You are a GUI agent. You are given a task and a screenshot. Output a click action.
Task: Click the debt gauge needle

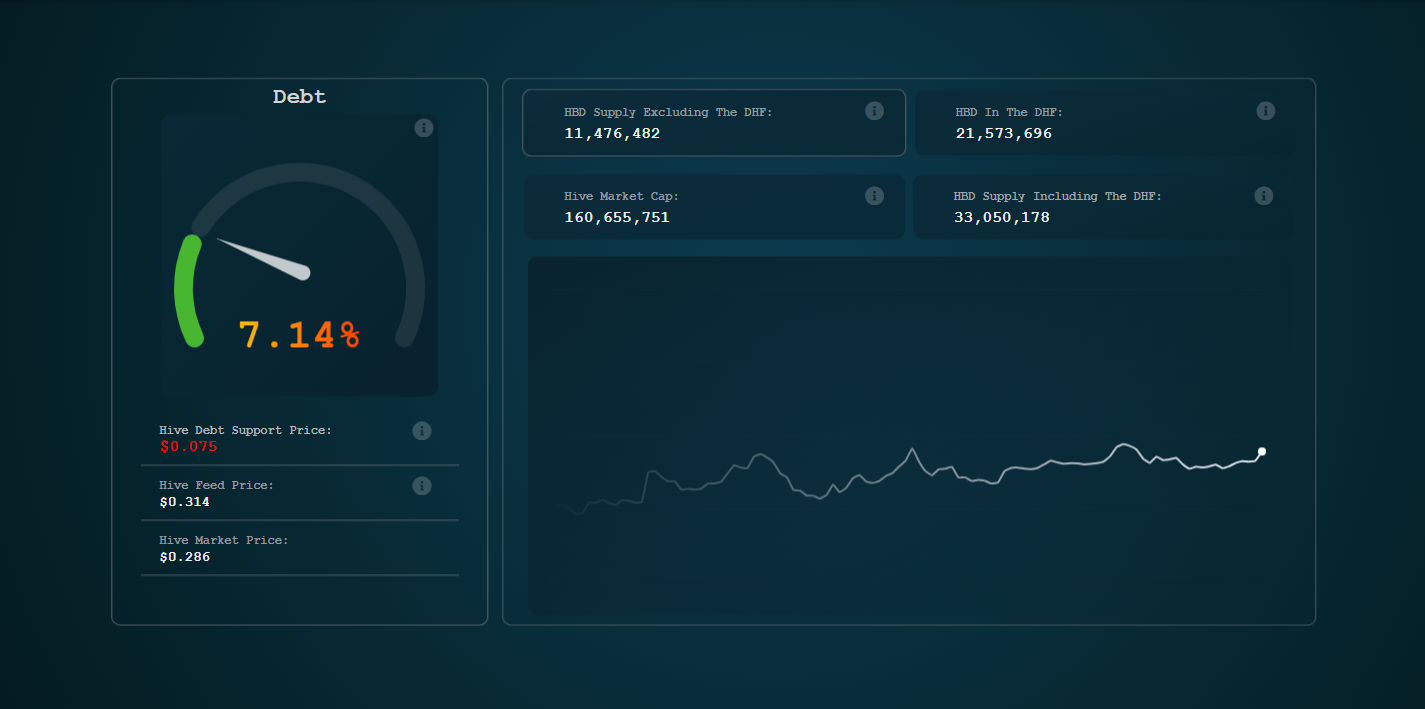click(x=264, y=258)
